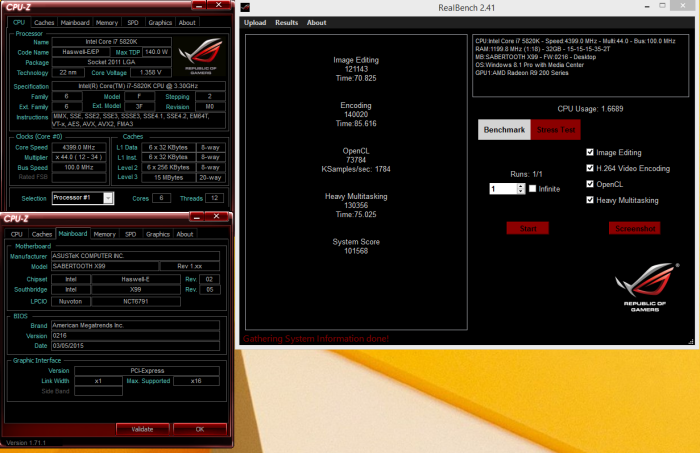
Task: Click the Republic of Gamers logo in RealBench
Action: point(645,287)
